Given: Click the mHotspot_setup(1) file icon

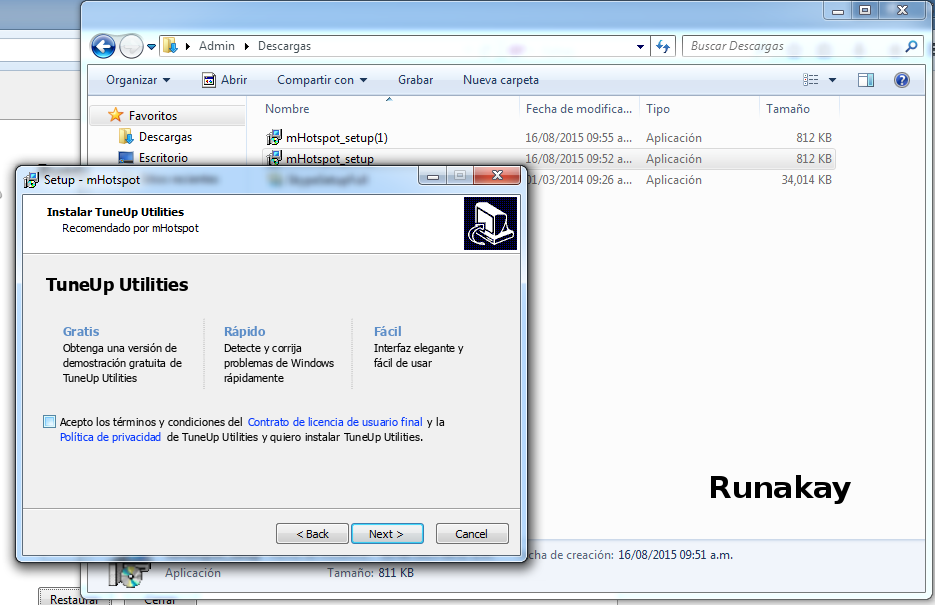Looking at the screenshot, I should [x=274, y=138].
